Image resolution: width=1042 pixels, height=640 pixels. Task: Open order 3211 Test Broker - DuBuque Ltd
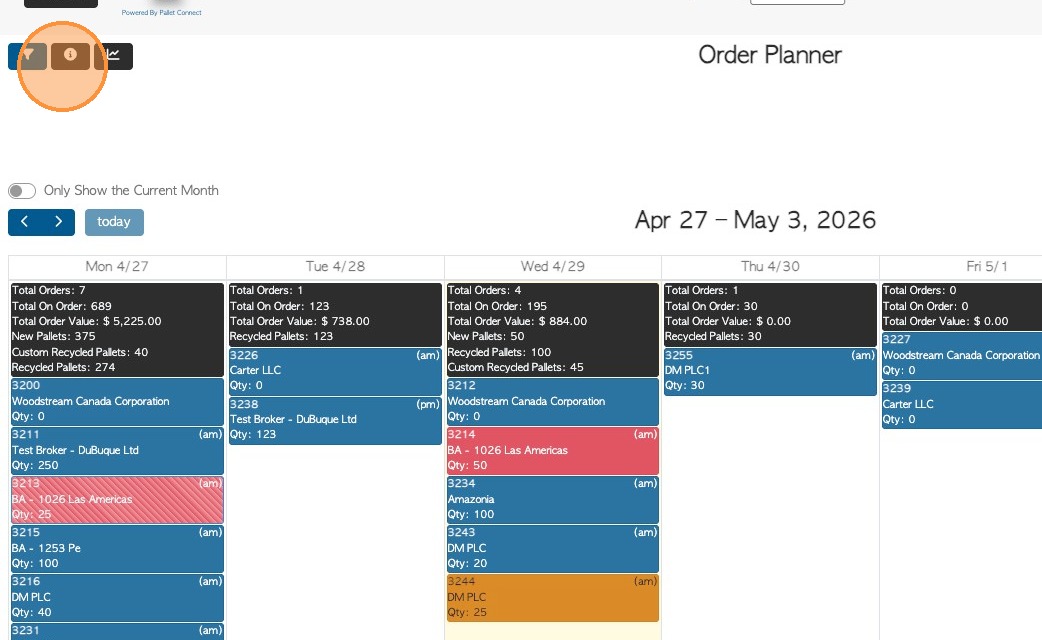tap(117, 450)
